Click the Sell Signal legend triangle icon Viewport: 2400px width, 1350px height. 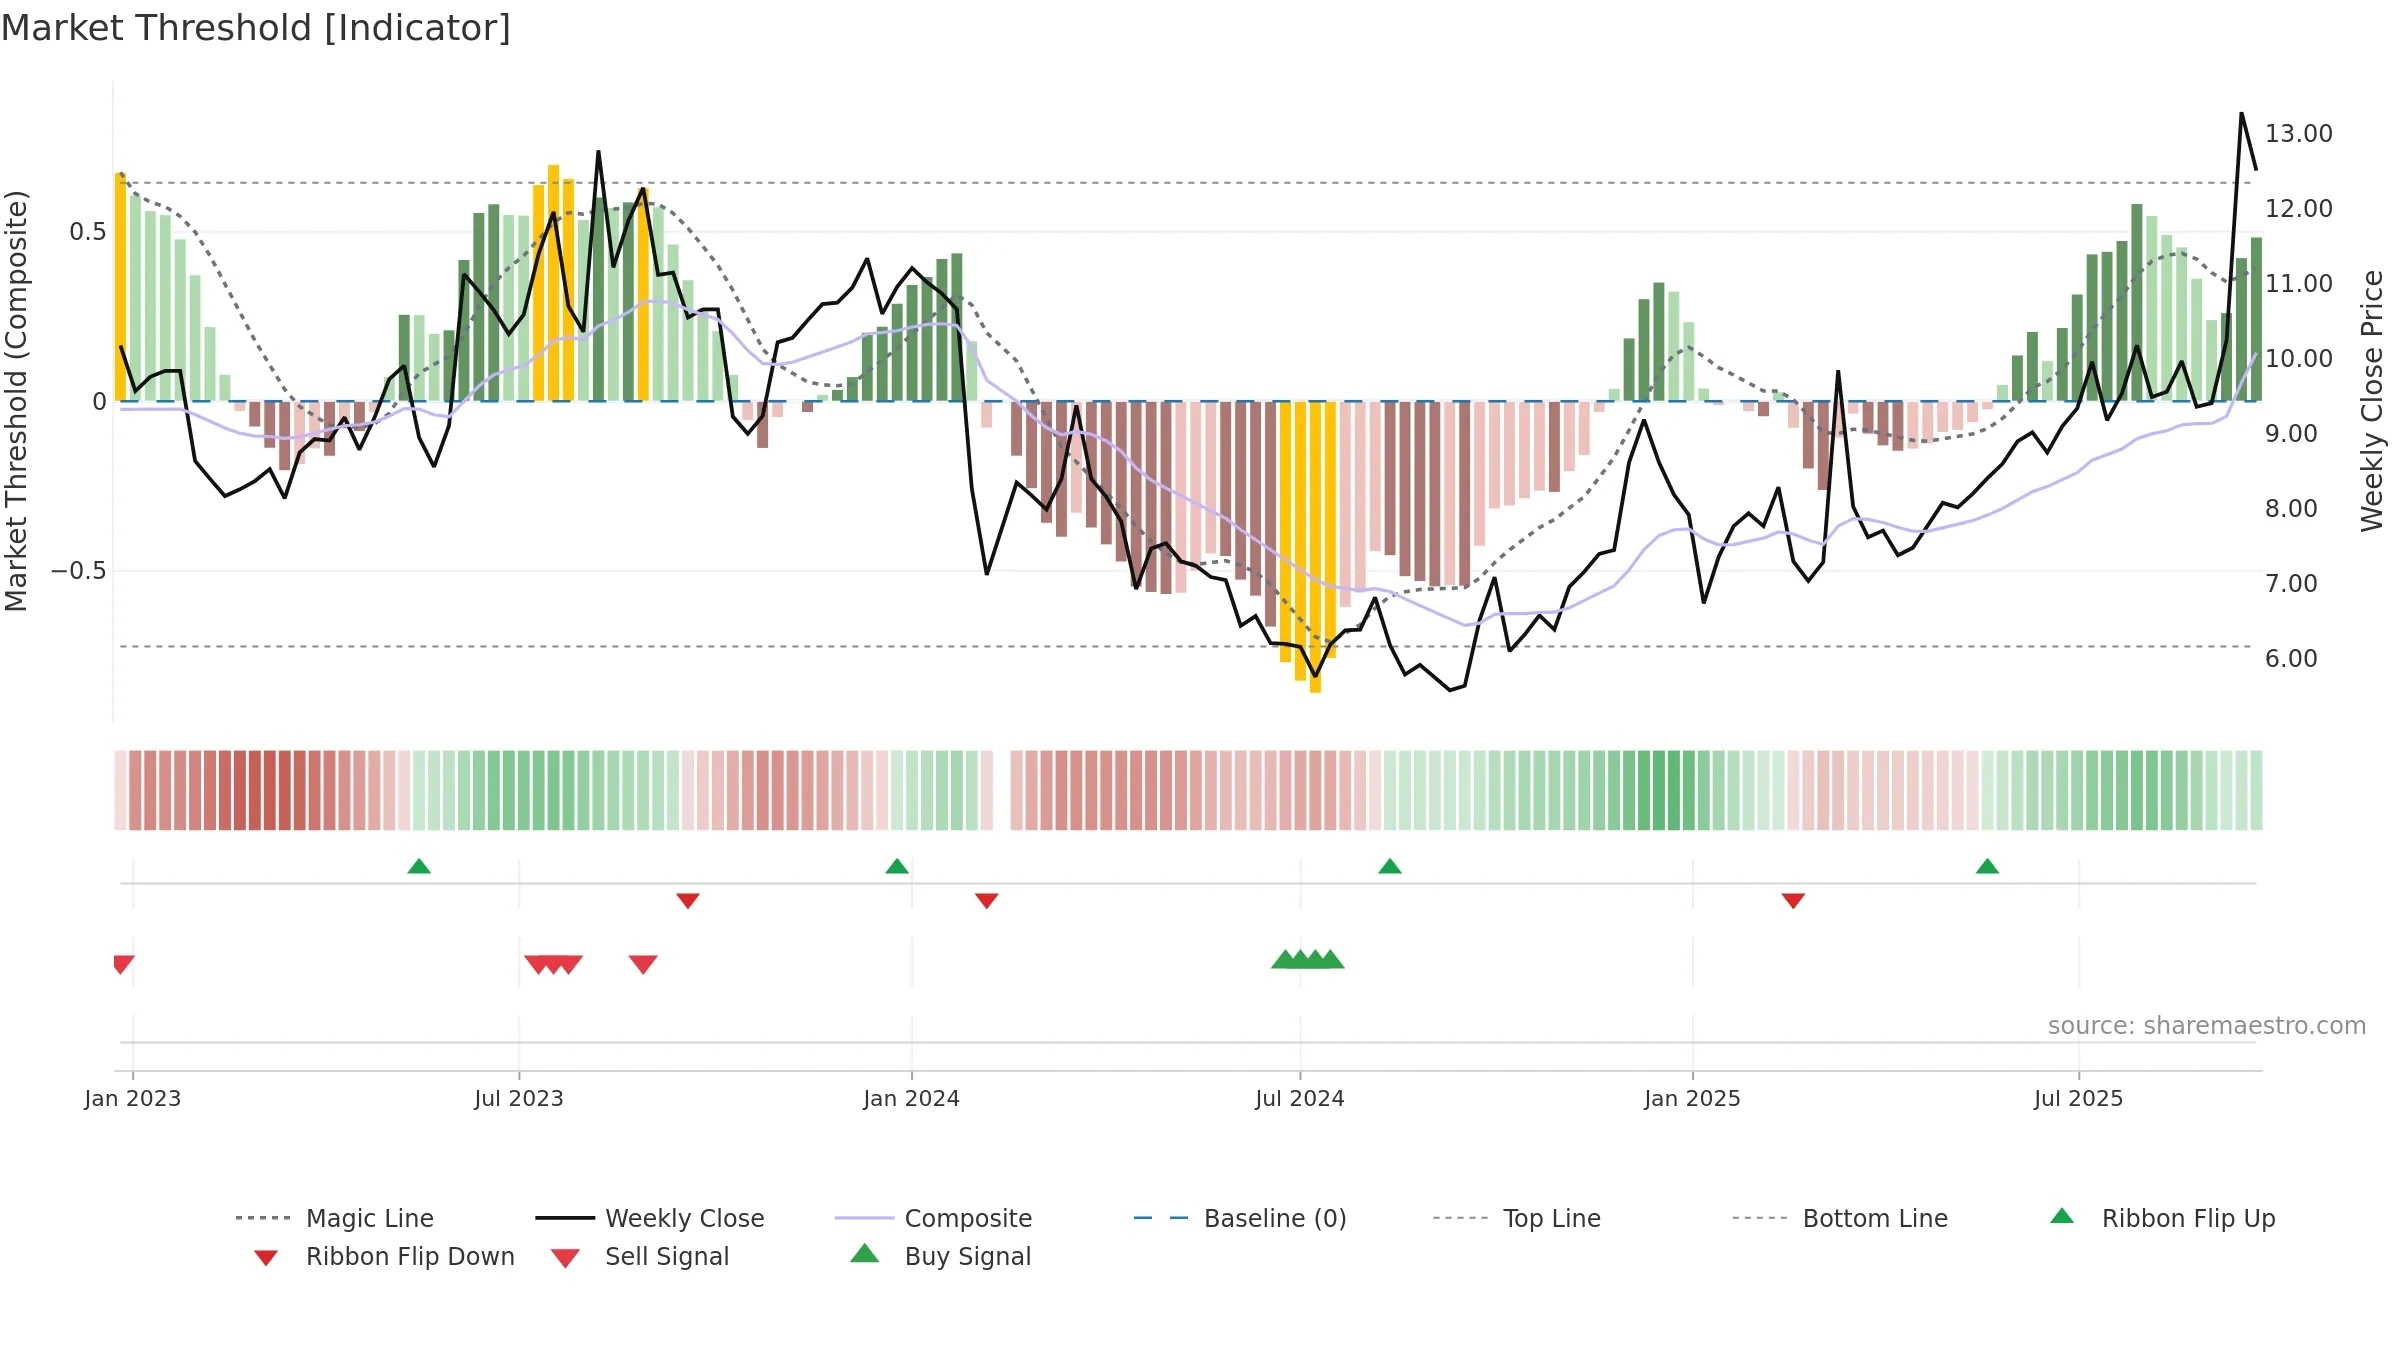(x=565, y=1258)
